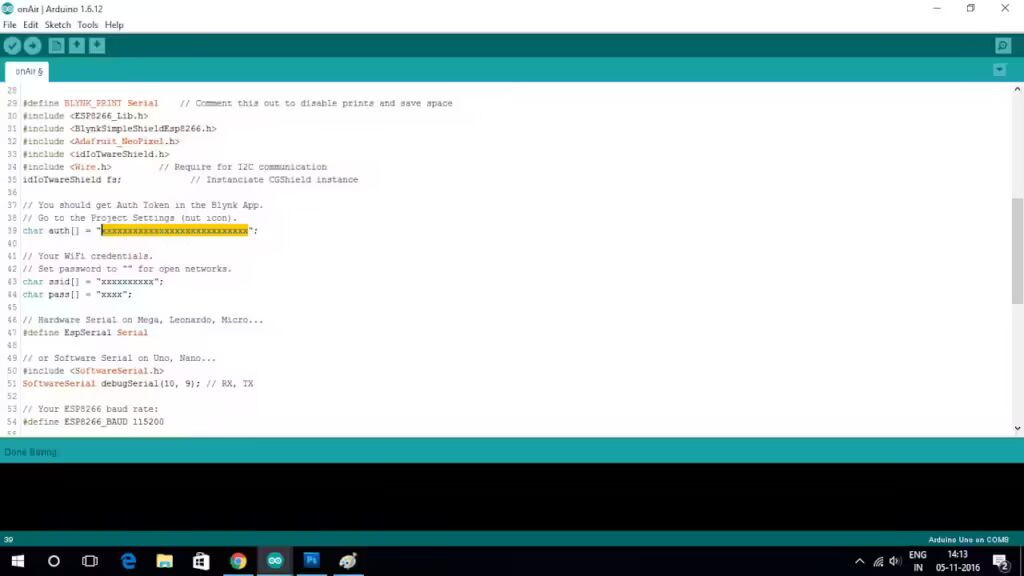Open the Action Center notification icon
The image size is (1024, 576).
(x=1001, y=561)
